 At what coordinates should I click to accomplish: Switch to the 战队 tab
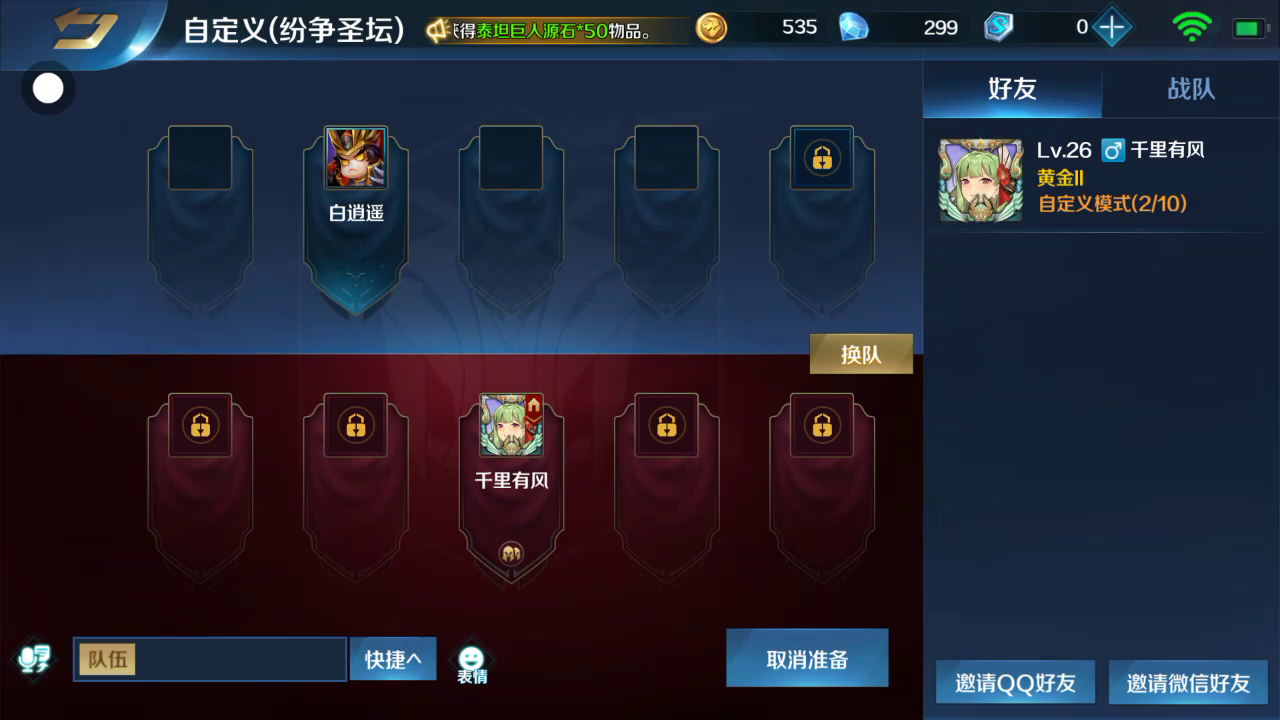tap(1191, 89)
